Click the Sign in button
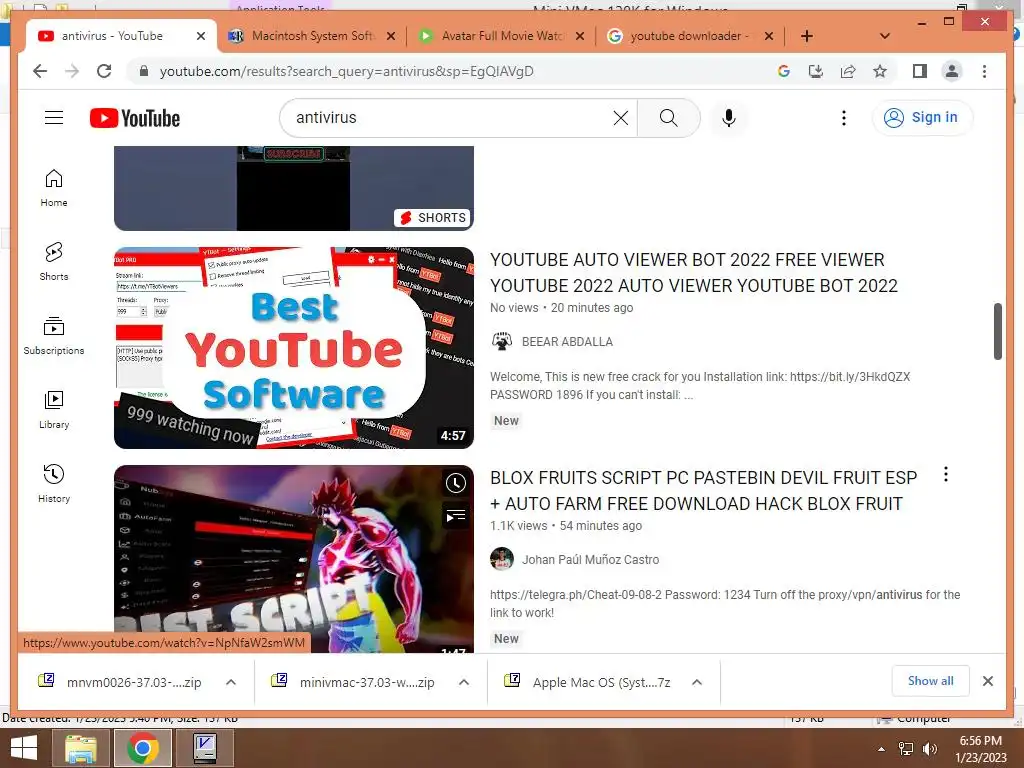Viewport: 1024px width, 768px height. [x=922, y=118]
